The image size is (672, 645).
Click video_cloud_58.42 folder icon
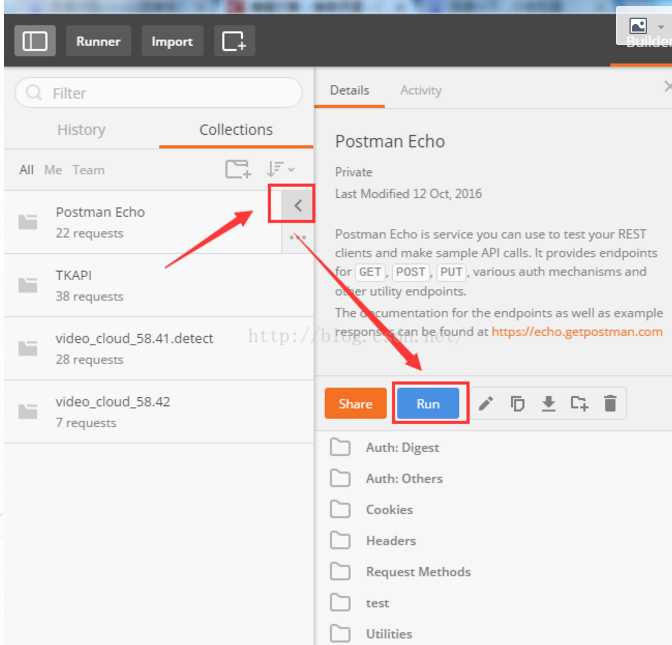tap(28, 411)
